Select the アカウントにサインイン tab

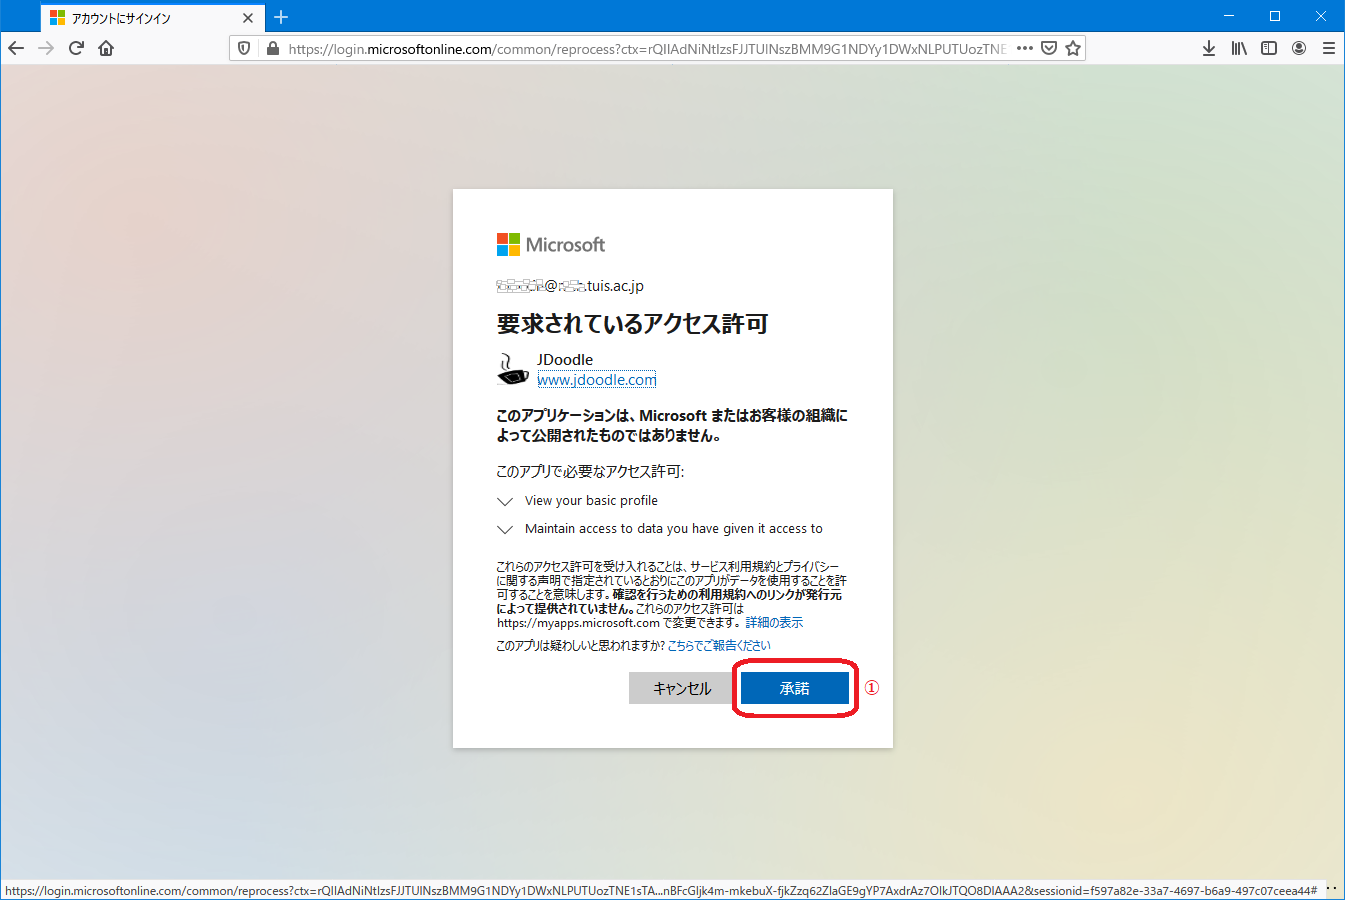[x=152, y=18]
